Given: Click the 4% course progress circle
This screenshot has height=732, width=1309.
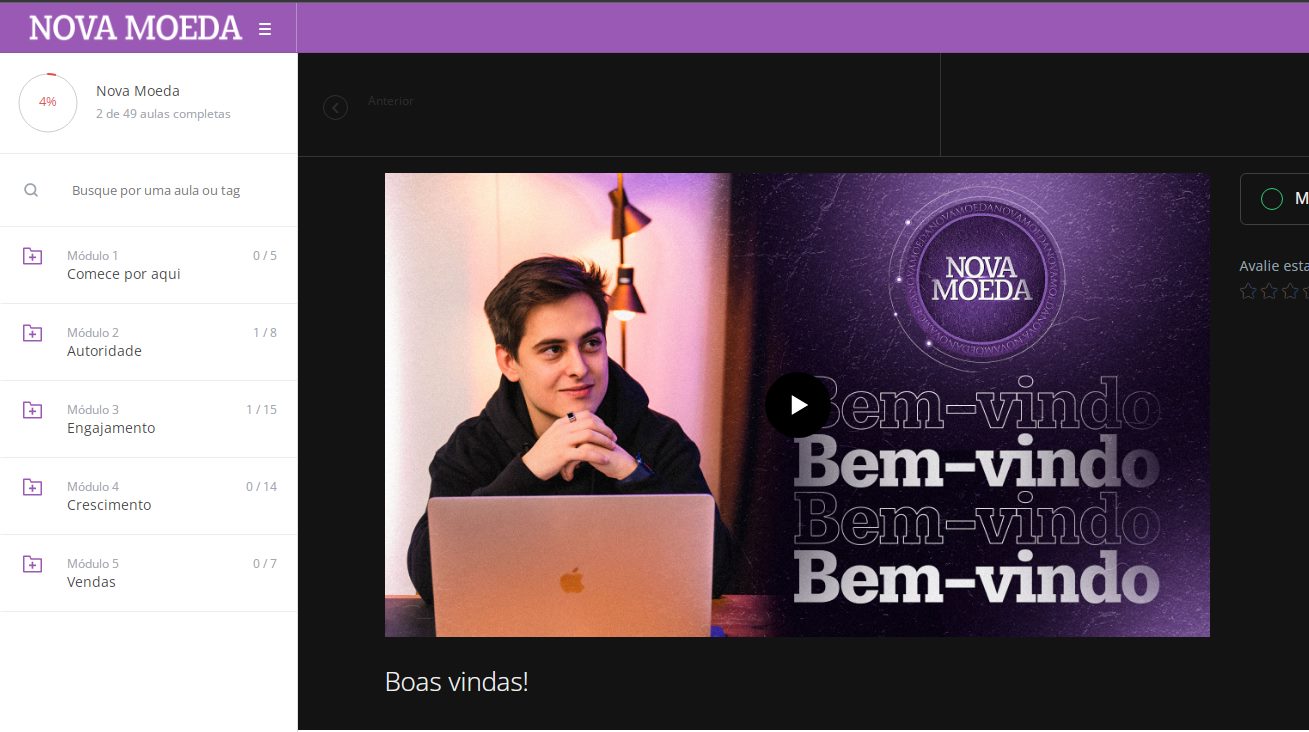Looking at the screenshot, I should pos(48,102).
